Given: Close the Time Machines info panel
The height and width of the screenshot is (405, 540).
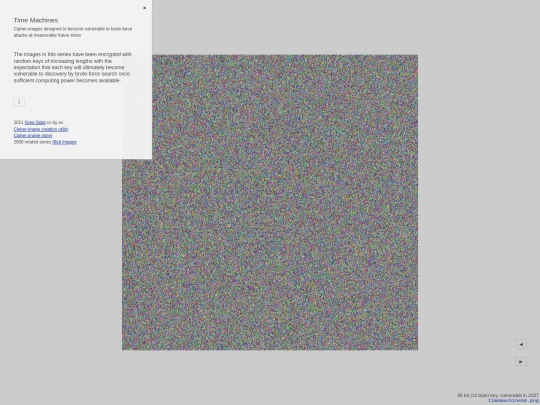Looking at the screenshot, I should (x=144, y=8).
